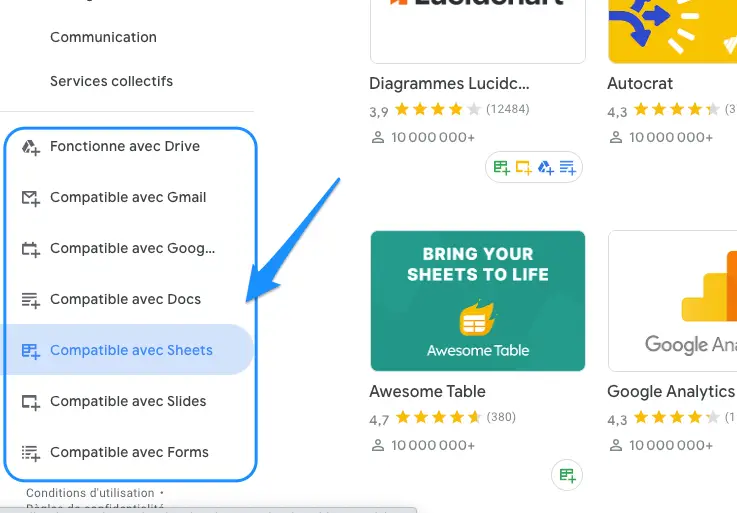Open the Google Analytics thumbnail
The image size is (737, 513).
click(673, 301)
